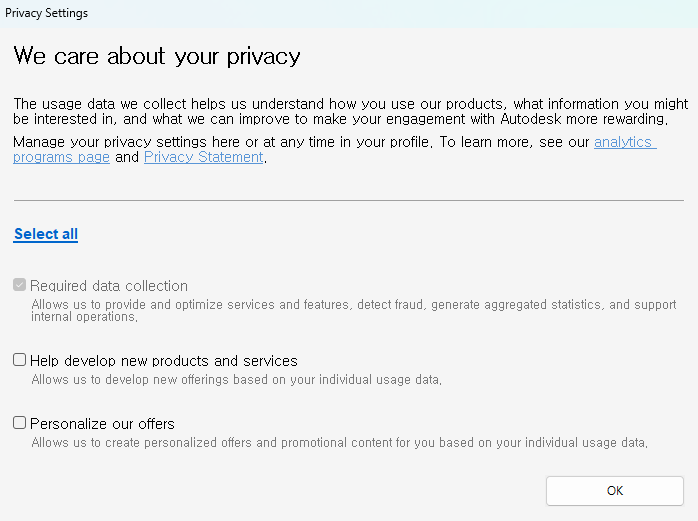698x521 pixels.
Task: Click description about personalized offers and promotional content
Action: pos(339,443)
